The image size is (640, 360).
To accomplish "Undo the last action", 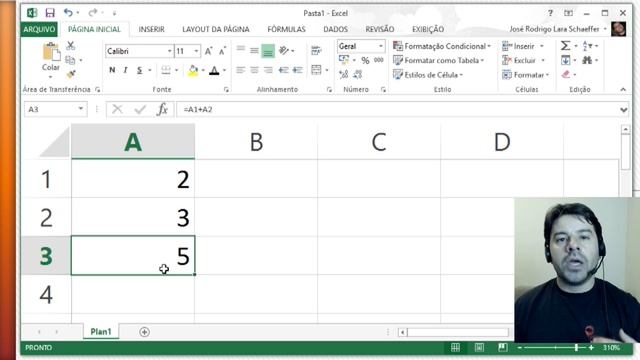I will 68,13.
